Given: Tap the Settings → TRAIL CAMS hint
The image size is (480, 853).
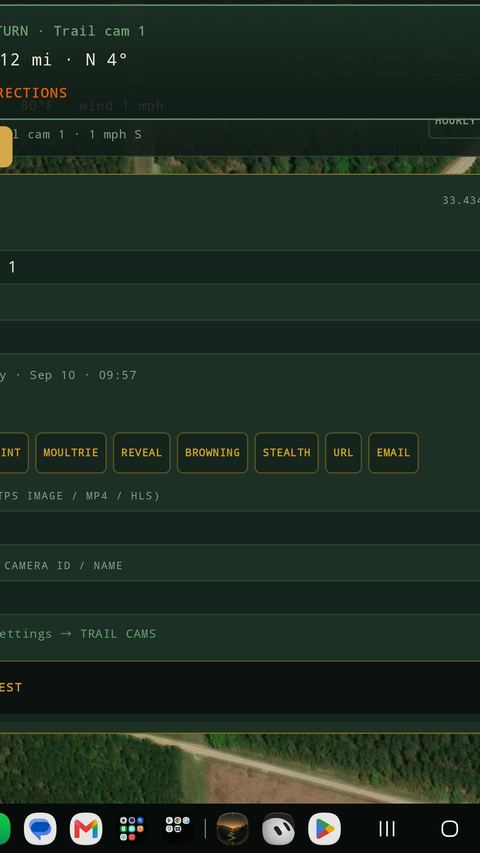Looking at the screenshot, I should coord(78,634).
